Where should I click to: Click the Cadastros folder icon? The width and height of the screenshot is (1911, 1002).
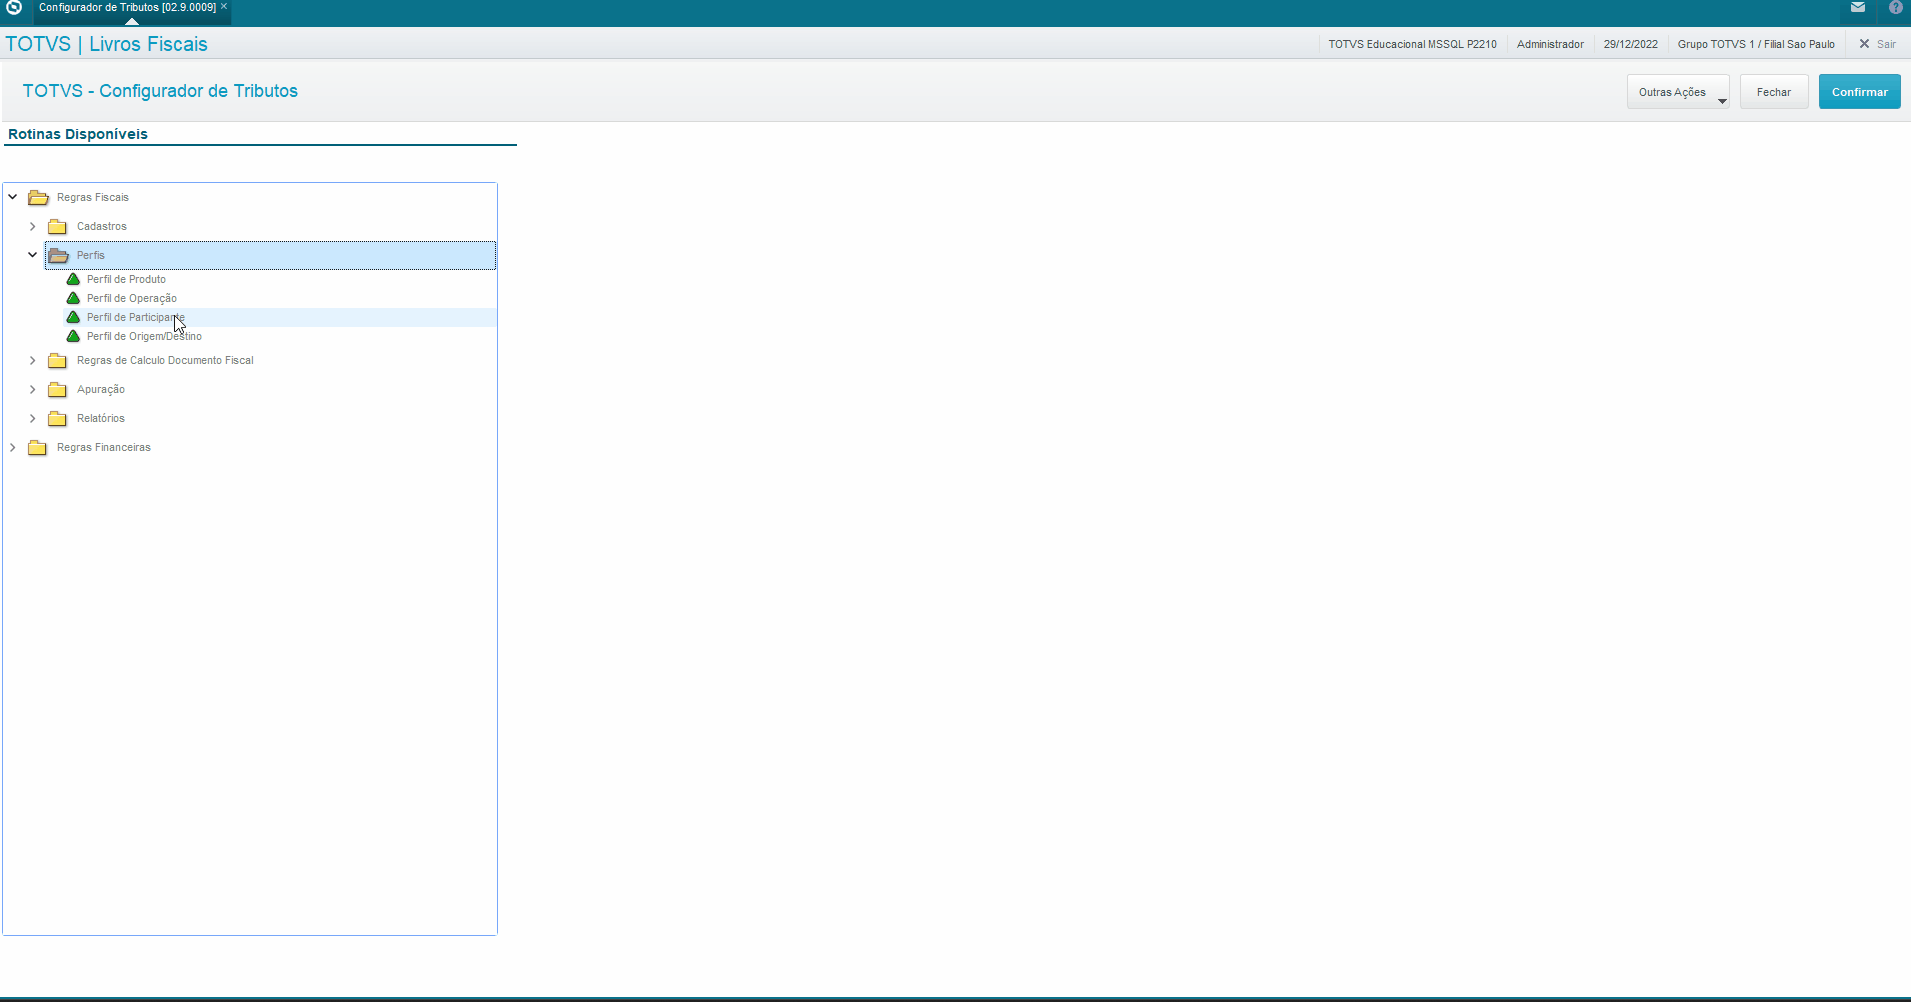click(58, 226)
